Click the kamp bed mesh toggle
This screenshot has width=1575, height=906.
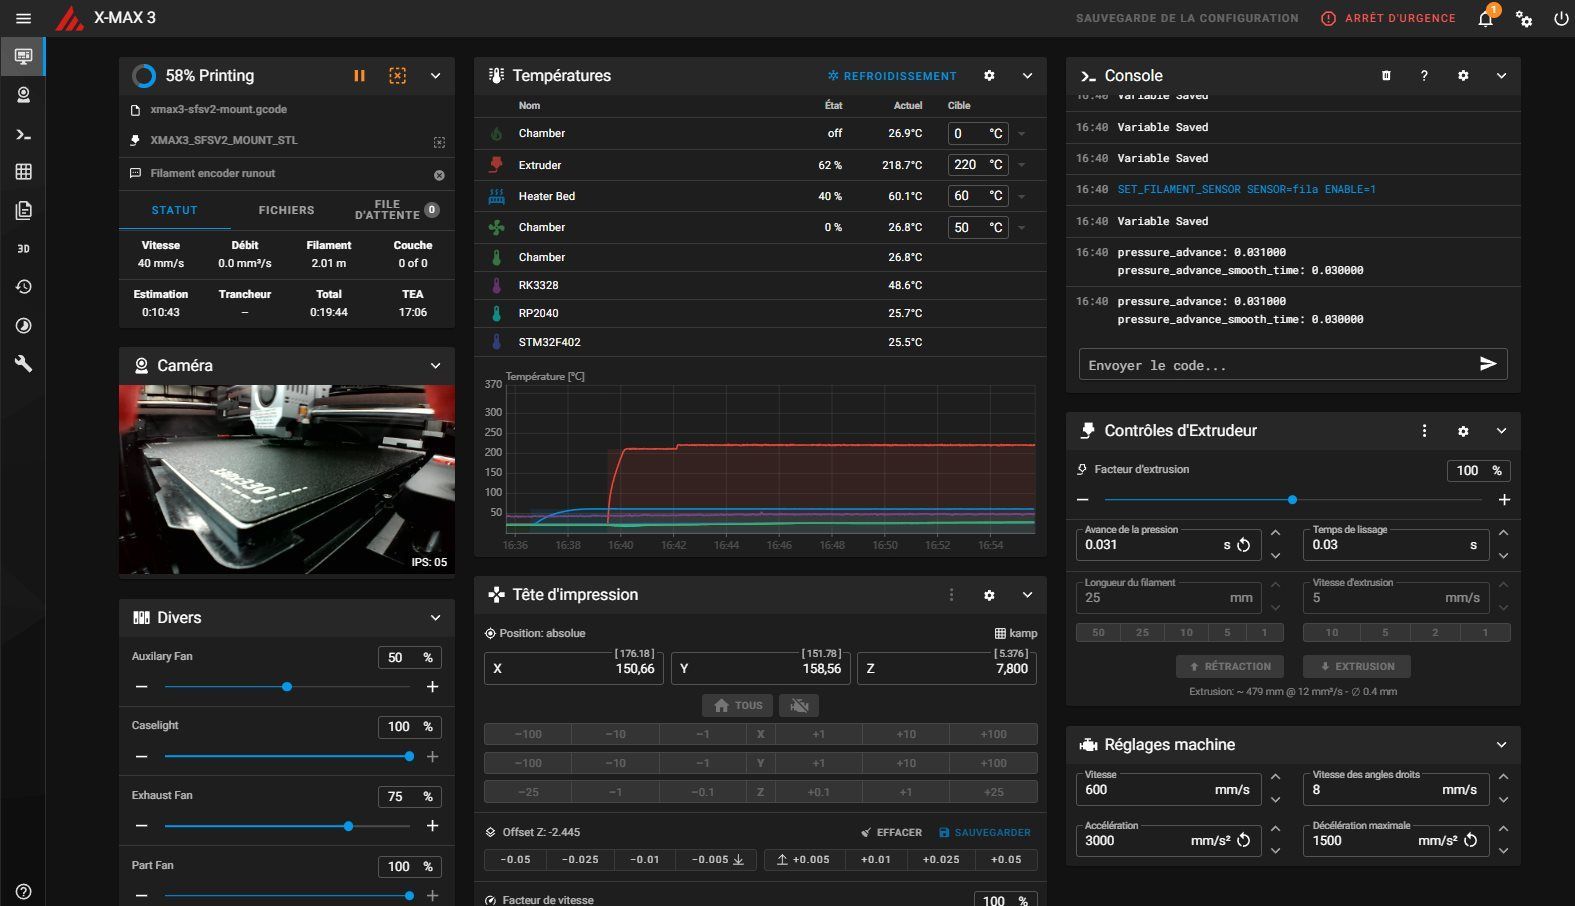1015,633
